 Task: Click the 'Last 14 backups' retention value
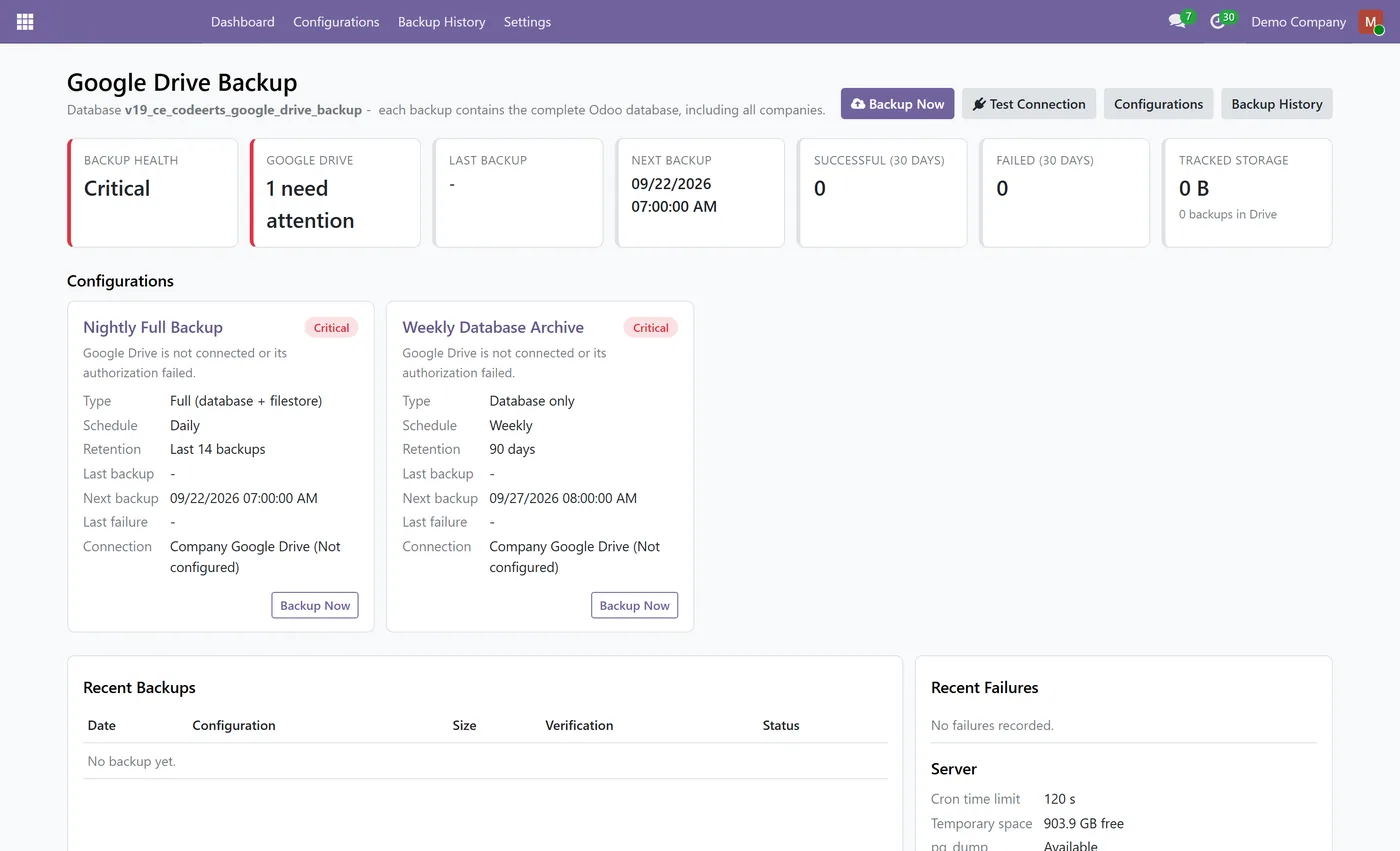[x=218, y=449]
